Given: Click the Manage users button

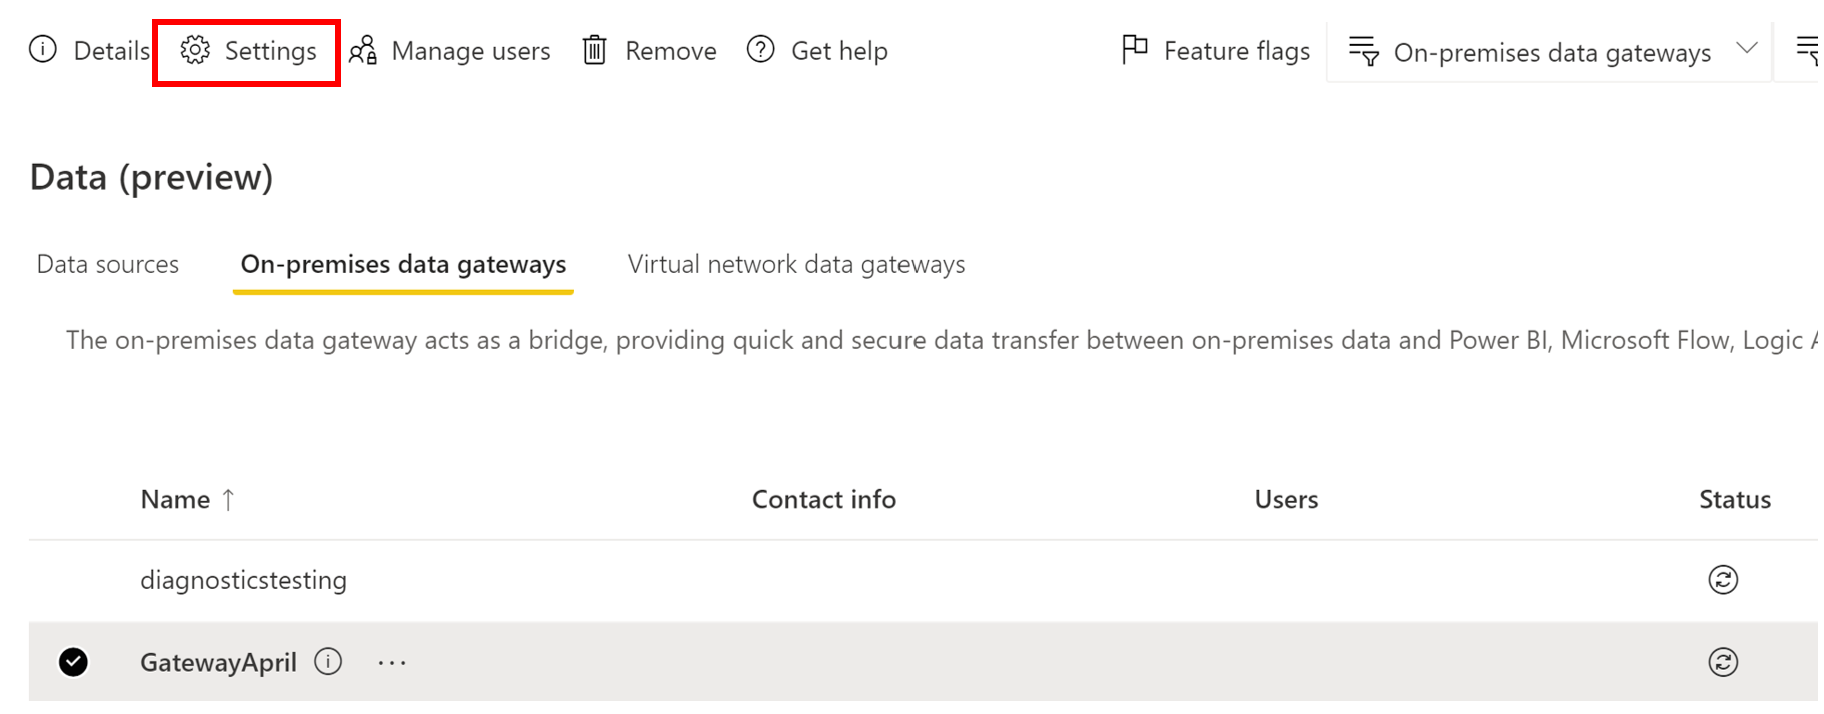Looking at the screenshot, I should pos(471,49).
